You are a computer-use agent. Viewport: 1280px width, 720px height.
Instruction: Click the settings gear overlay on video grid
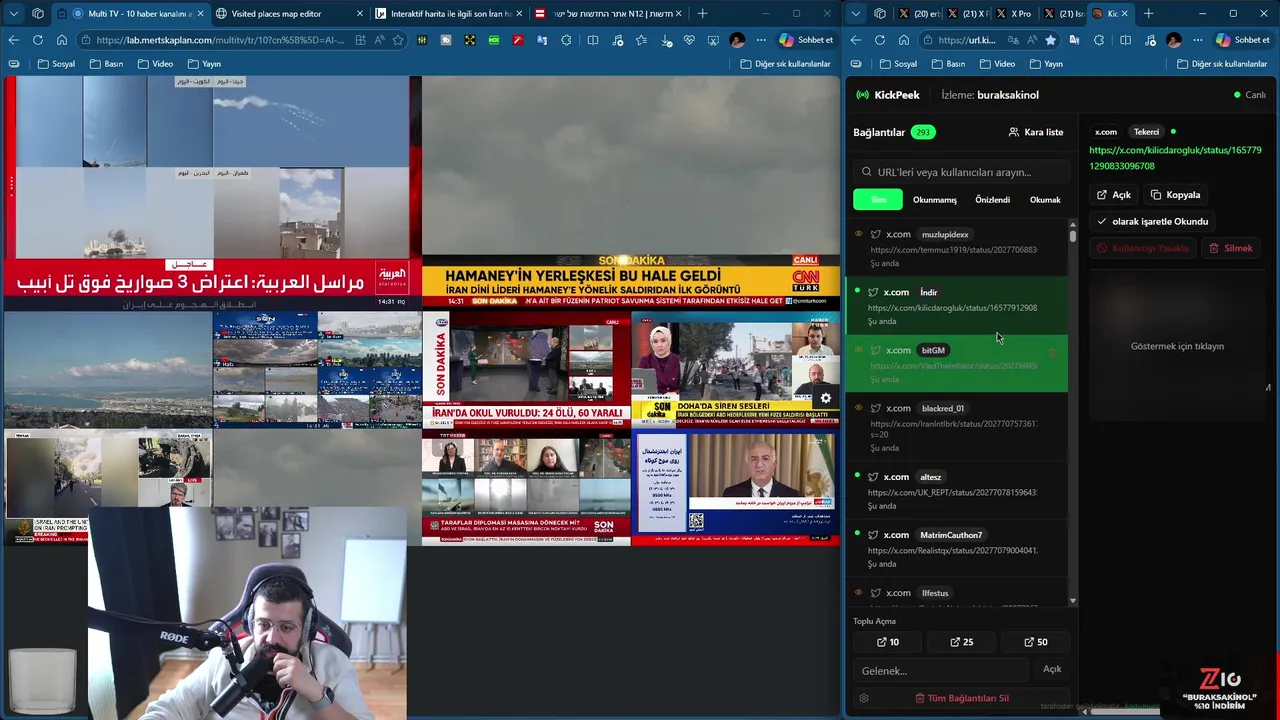pos(825,398)
